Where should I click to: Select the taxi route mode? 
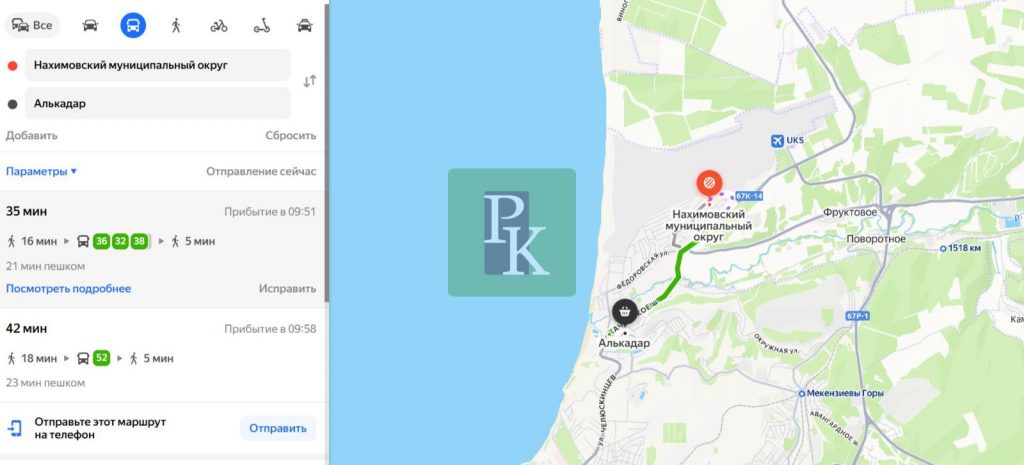(x=304, y=25)
